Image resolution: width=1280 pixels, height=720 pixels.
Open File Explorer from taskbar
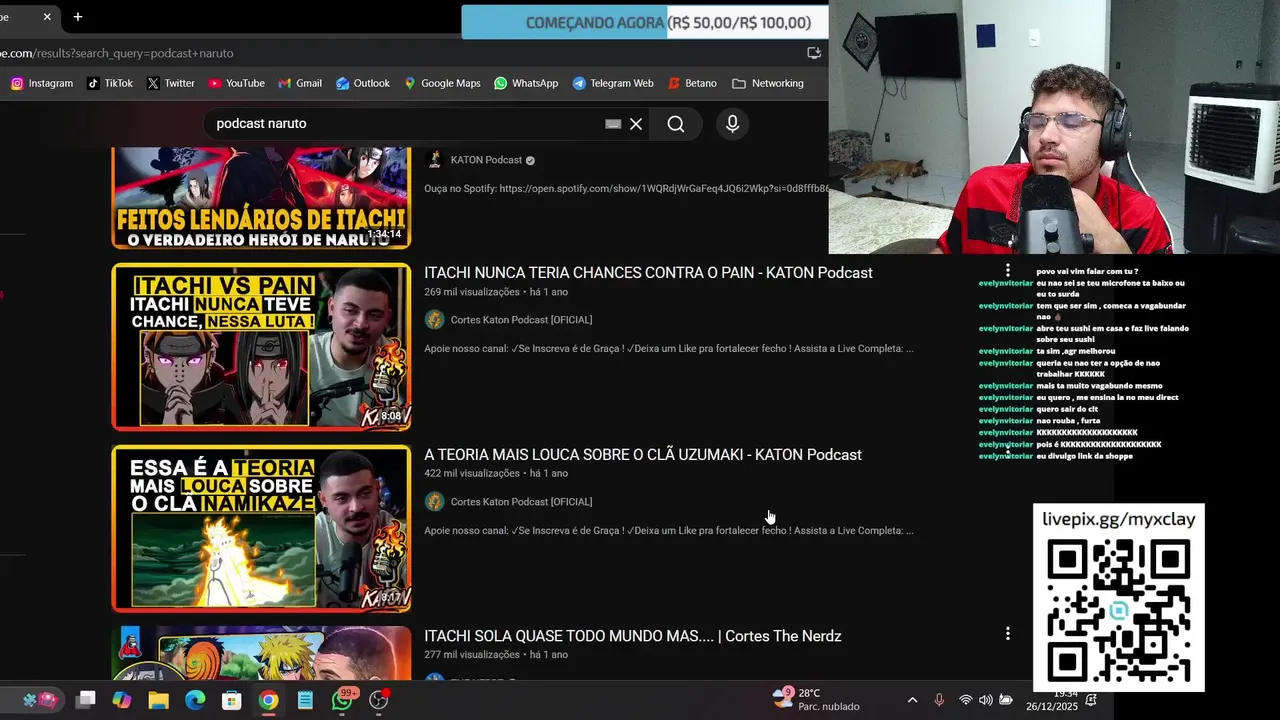click(158, 700)
